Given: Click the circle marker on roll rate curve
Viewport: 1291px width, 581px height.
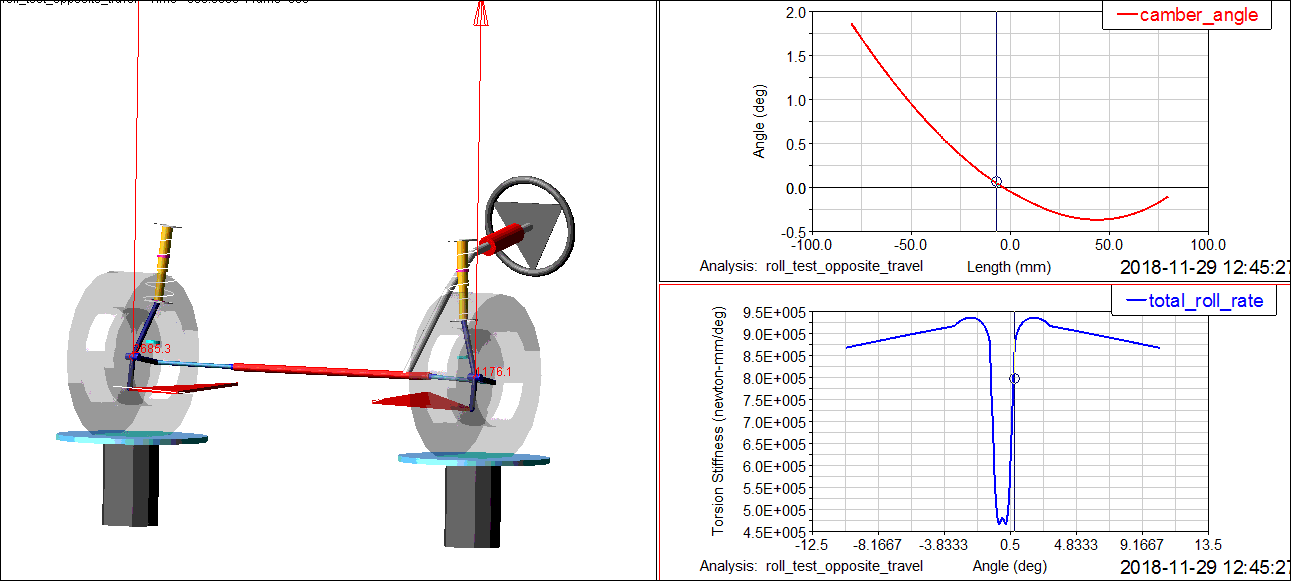Looking at the screenshot, I should tap(1014, 378).
